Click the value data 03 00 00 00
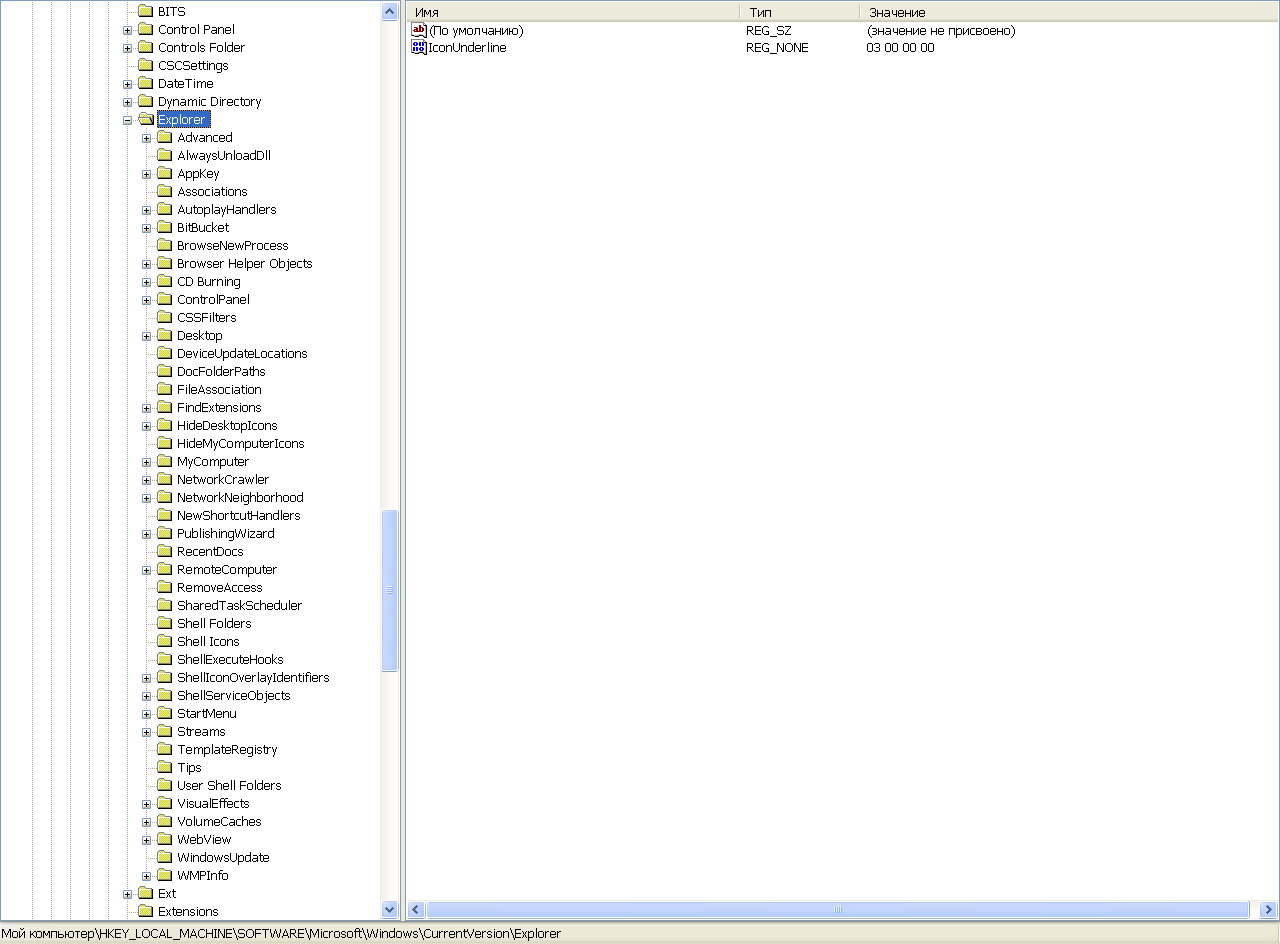1280x944 pixels. pyautogui.click(x=900, y=48)
